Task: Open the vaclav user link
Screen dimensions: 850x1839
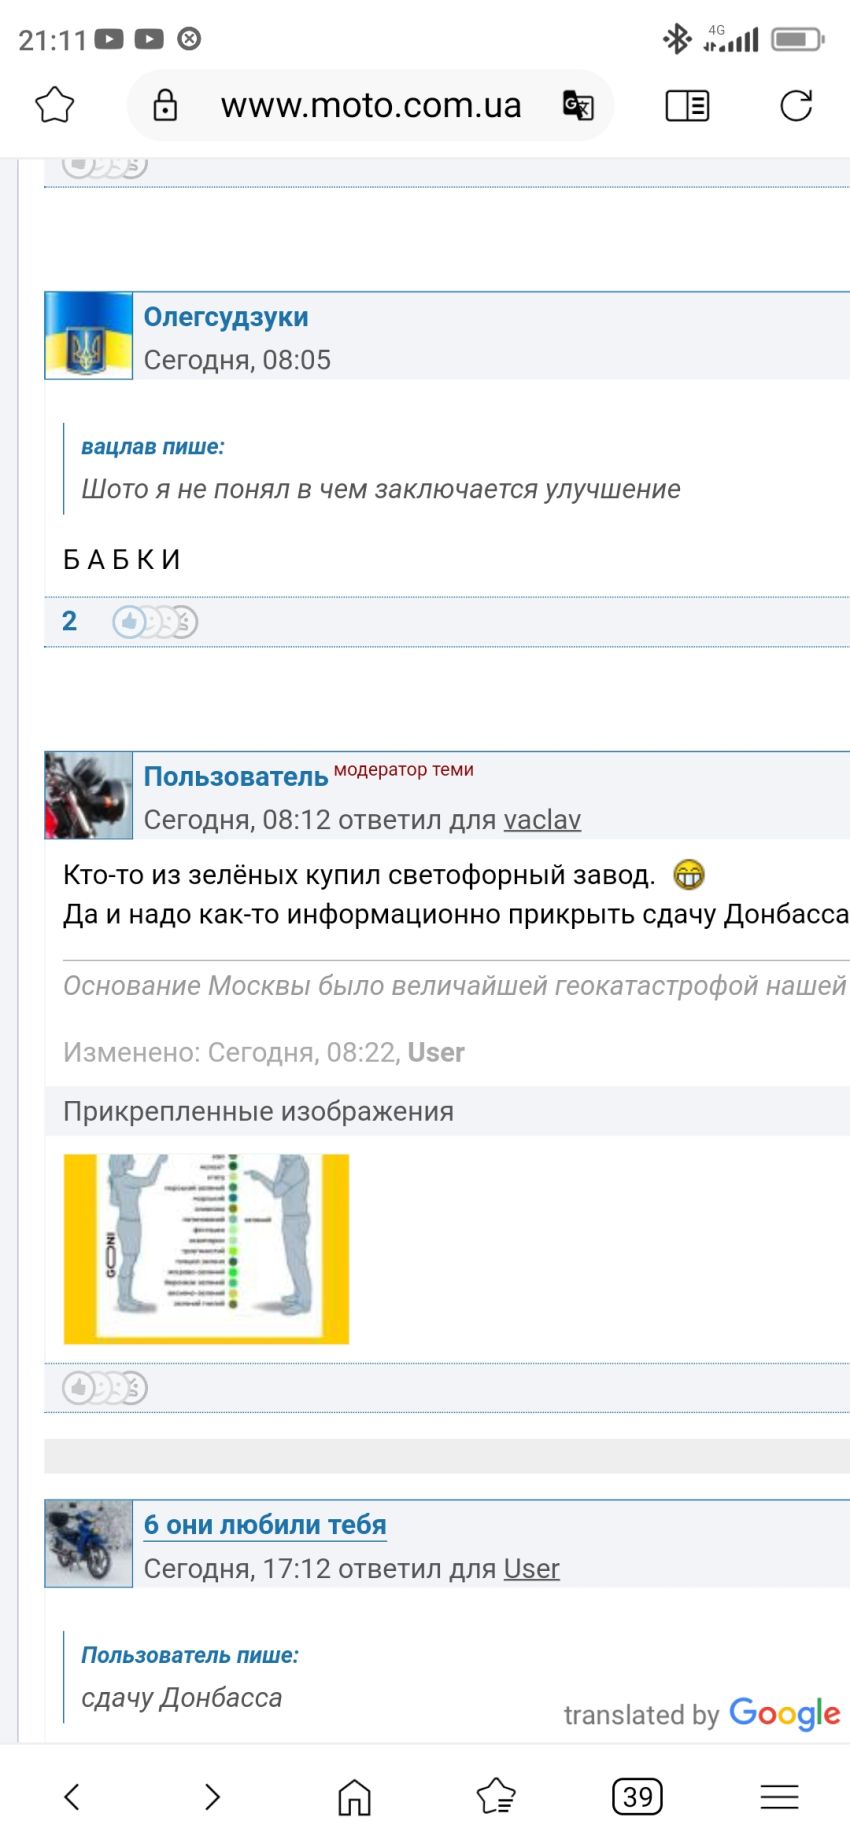Action: (542, 820)
